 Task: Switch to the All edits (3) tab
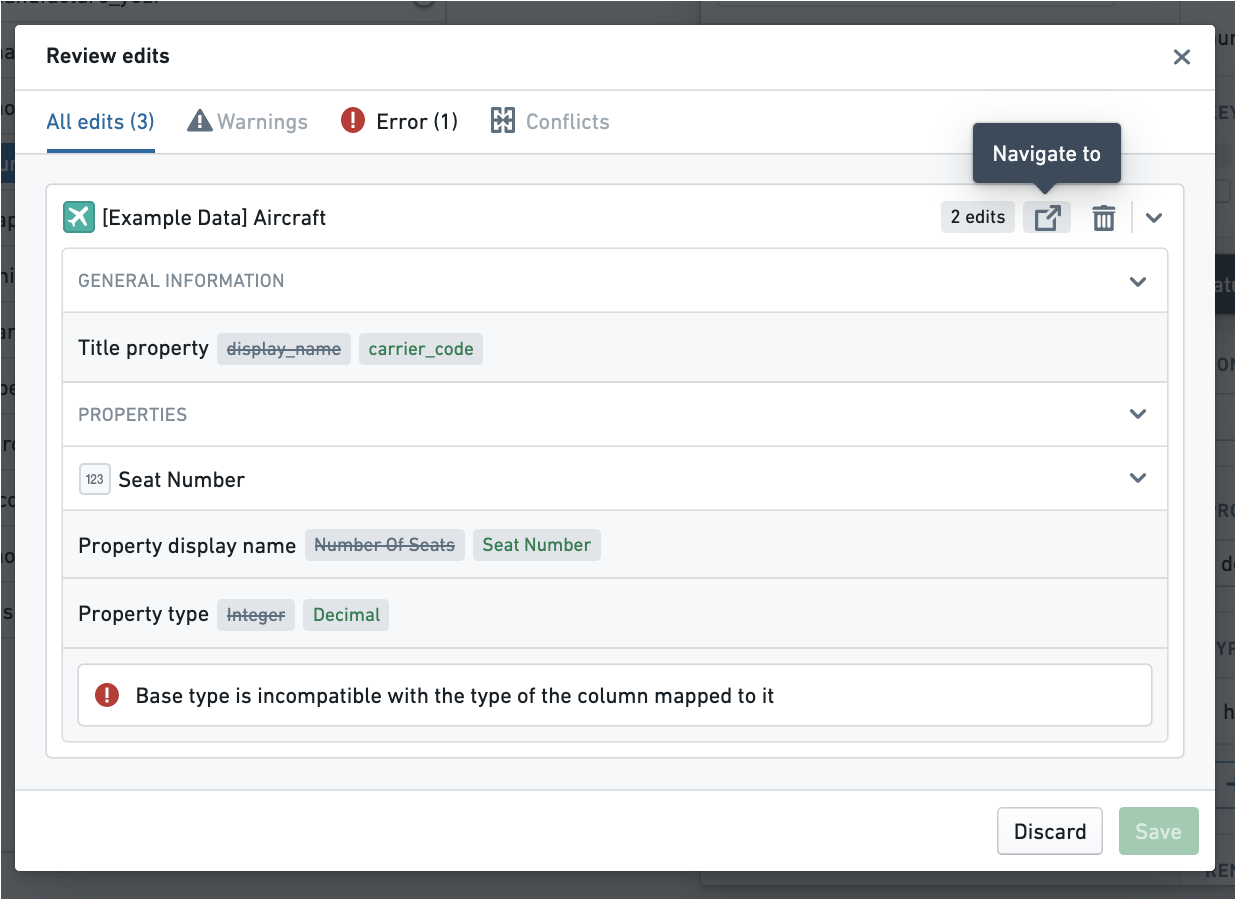pos(101,122)
